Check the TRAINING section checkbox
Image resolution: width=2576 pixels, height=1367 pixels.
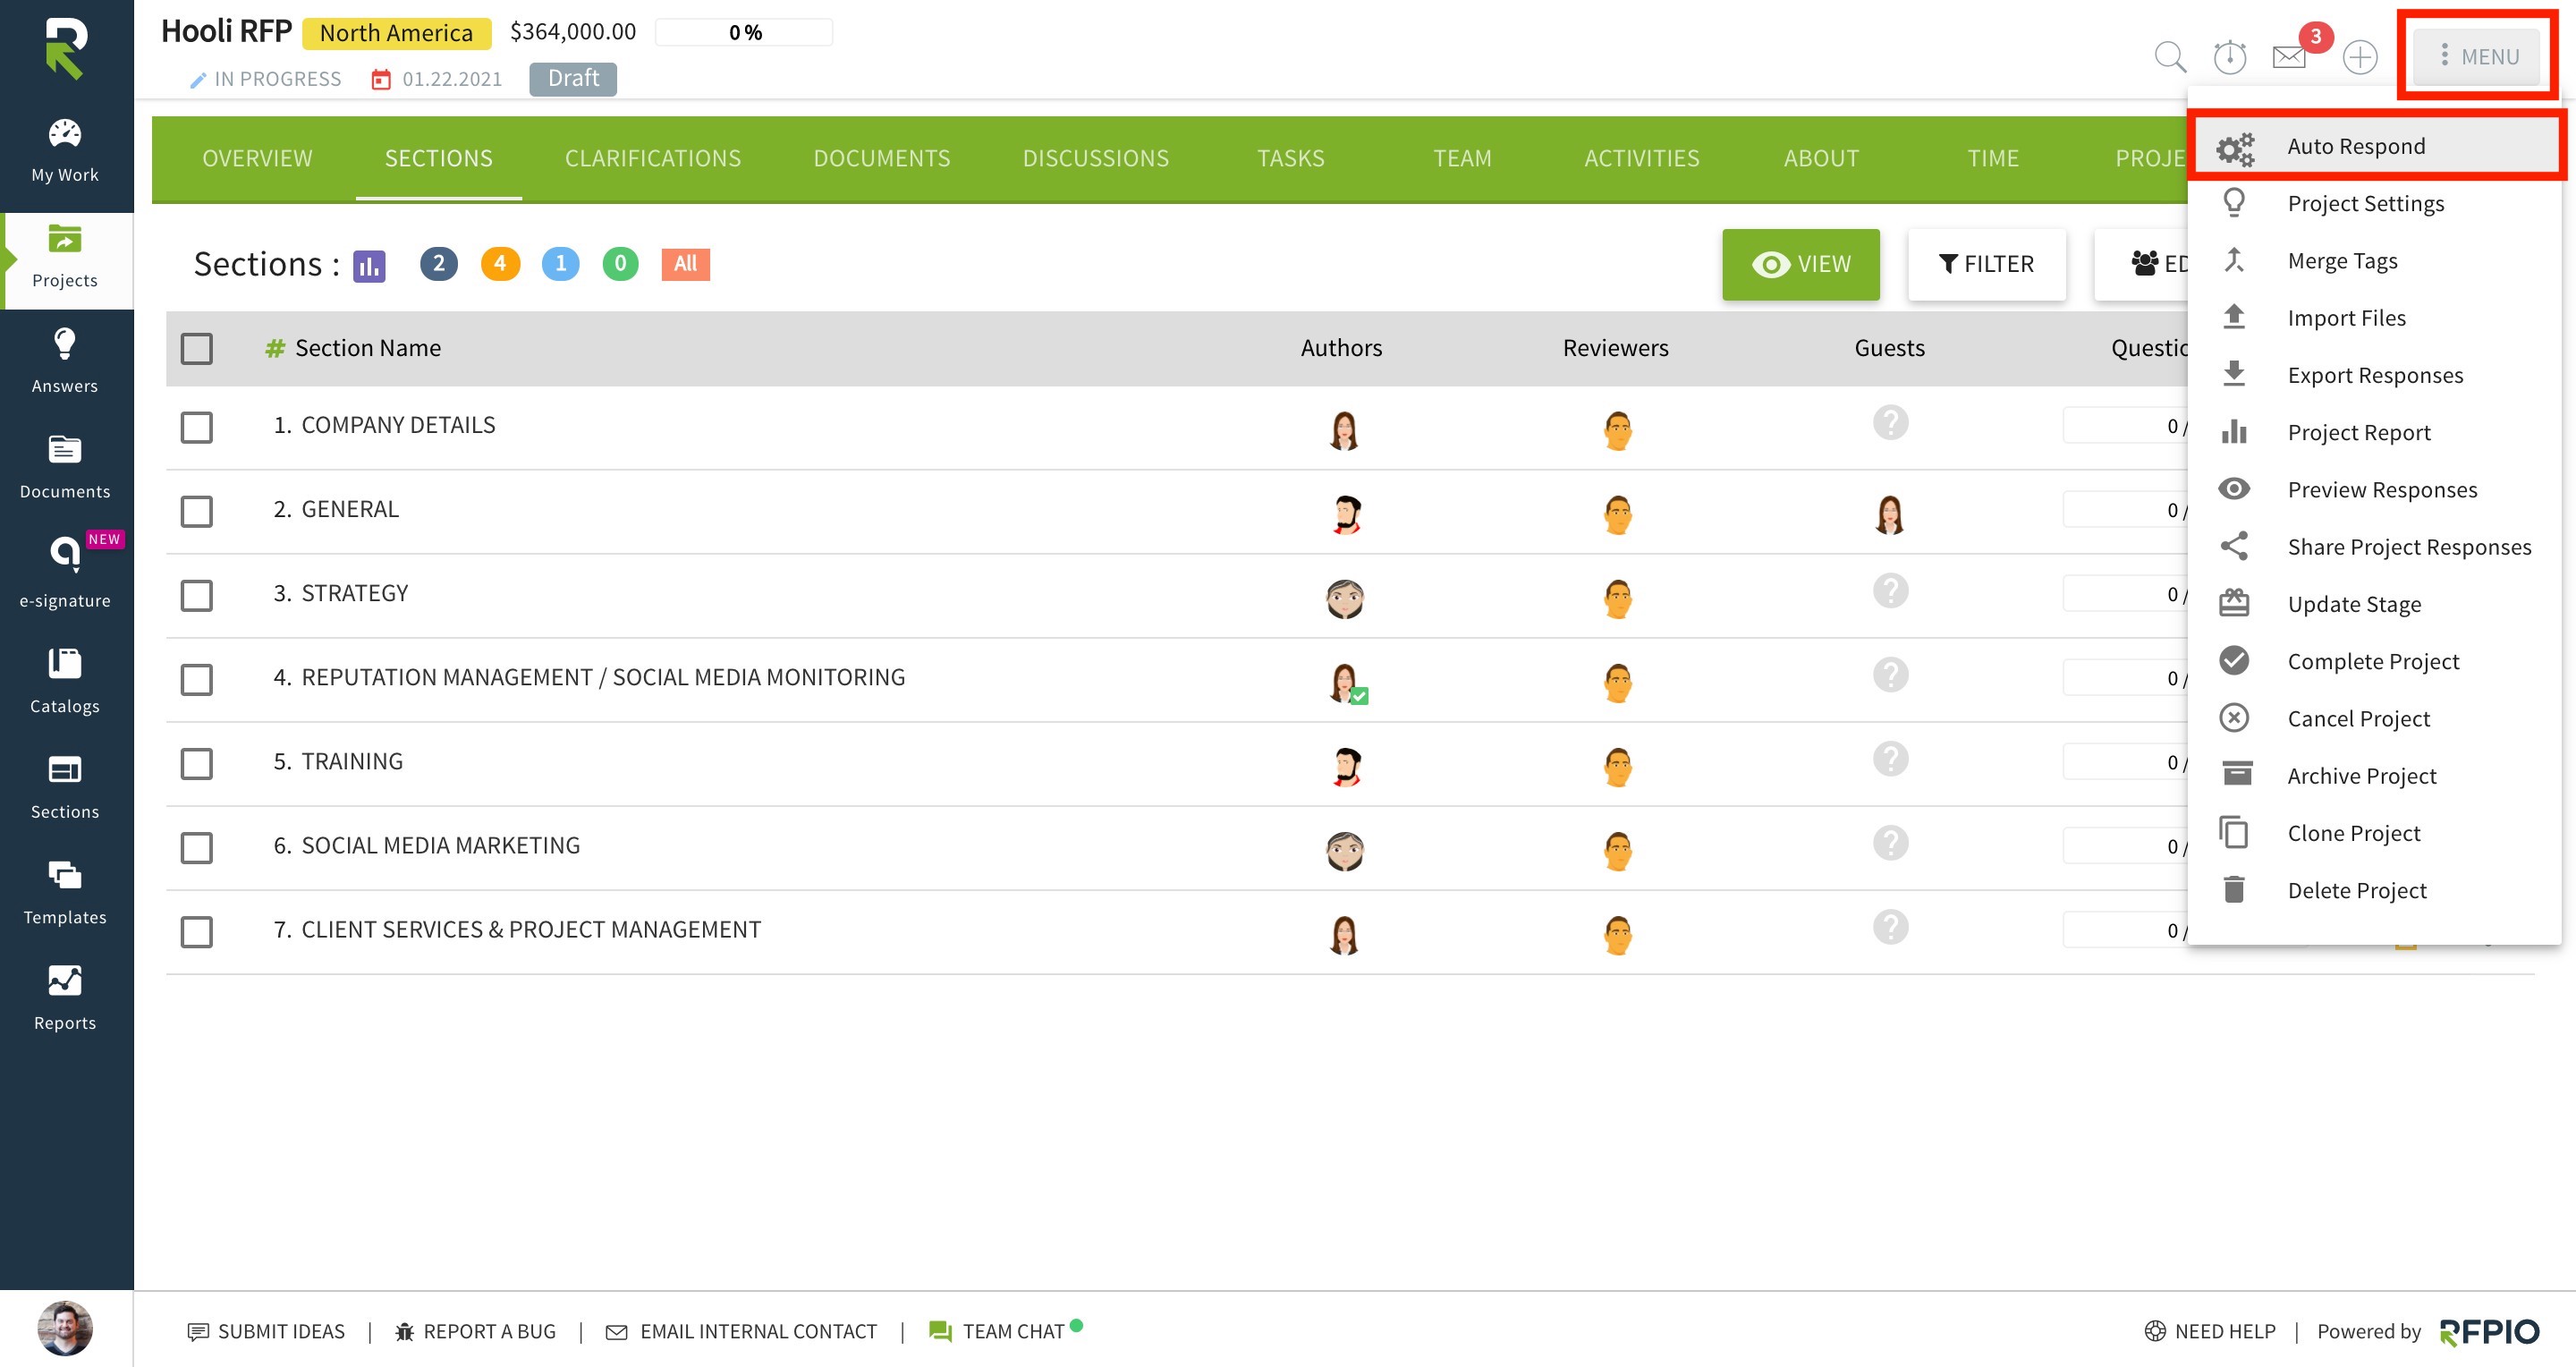tap(196, 763)
